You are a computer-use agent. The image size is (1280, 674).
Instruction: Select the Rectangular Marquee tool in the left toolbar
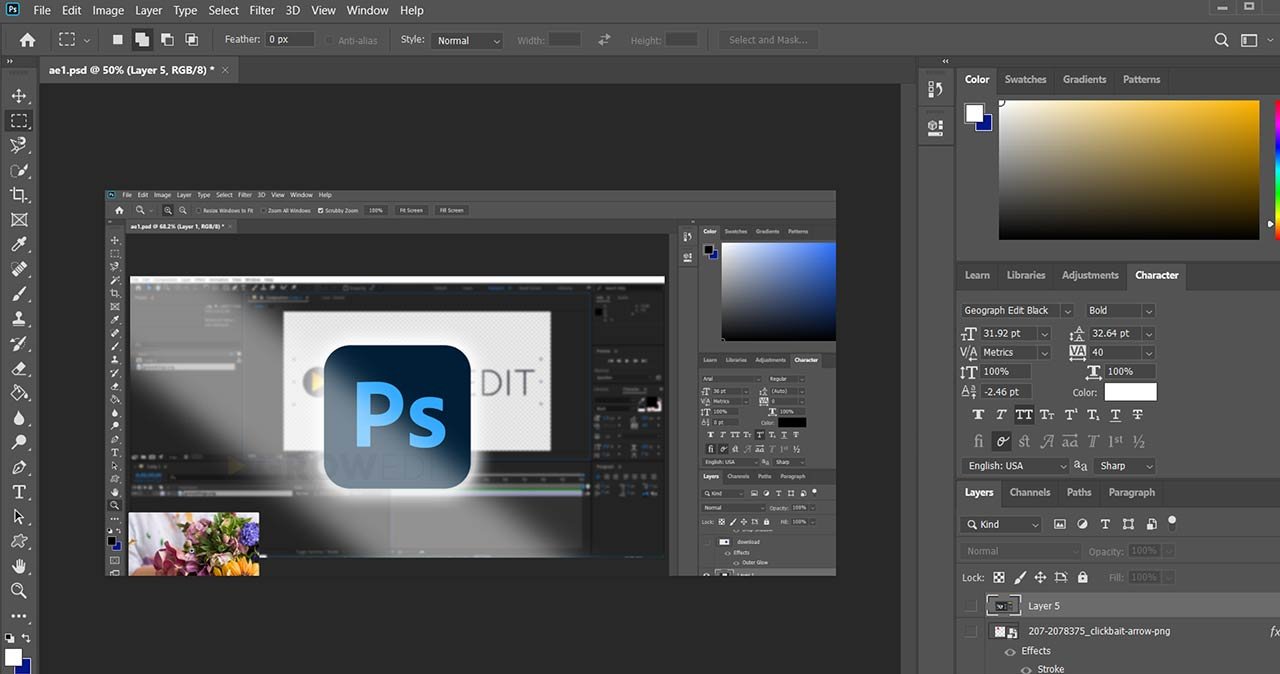(19, 121)
